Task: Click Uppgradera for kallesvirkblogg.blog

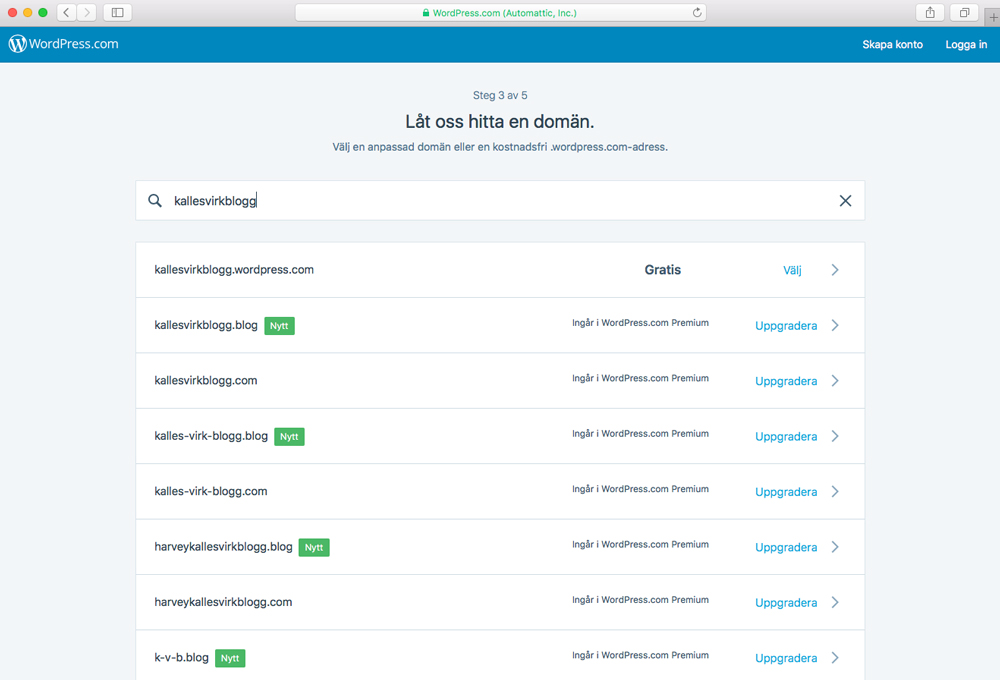Action: (786, 326)
